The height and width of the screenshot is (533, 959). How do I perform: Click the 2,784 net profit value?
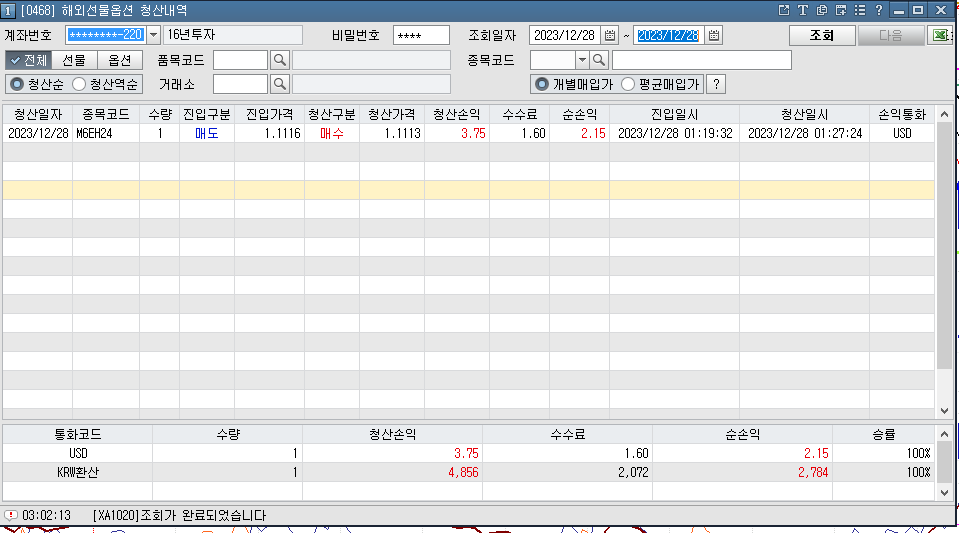(813, 472)
